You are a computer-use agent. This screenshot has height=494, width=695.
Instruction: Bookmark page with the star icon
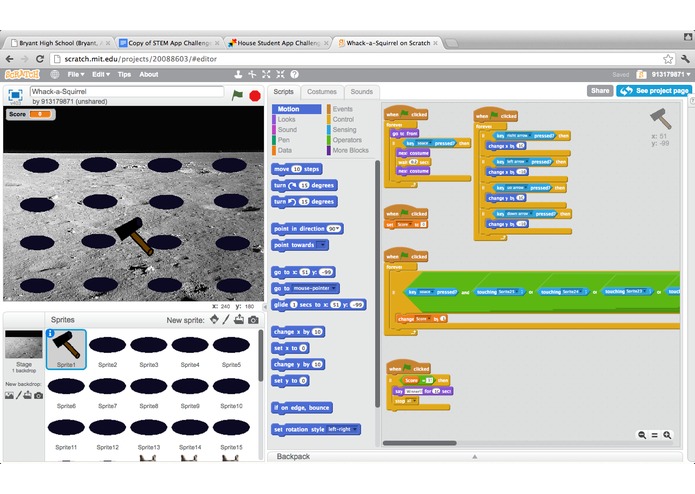668,58
